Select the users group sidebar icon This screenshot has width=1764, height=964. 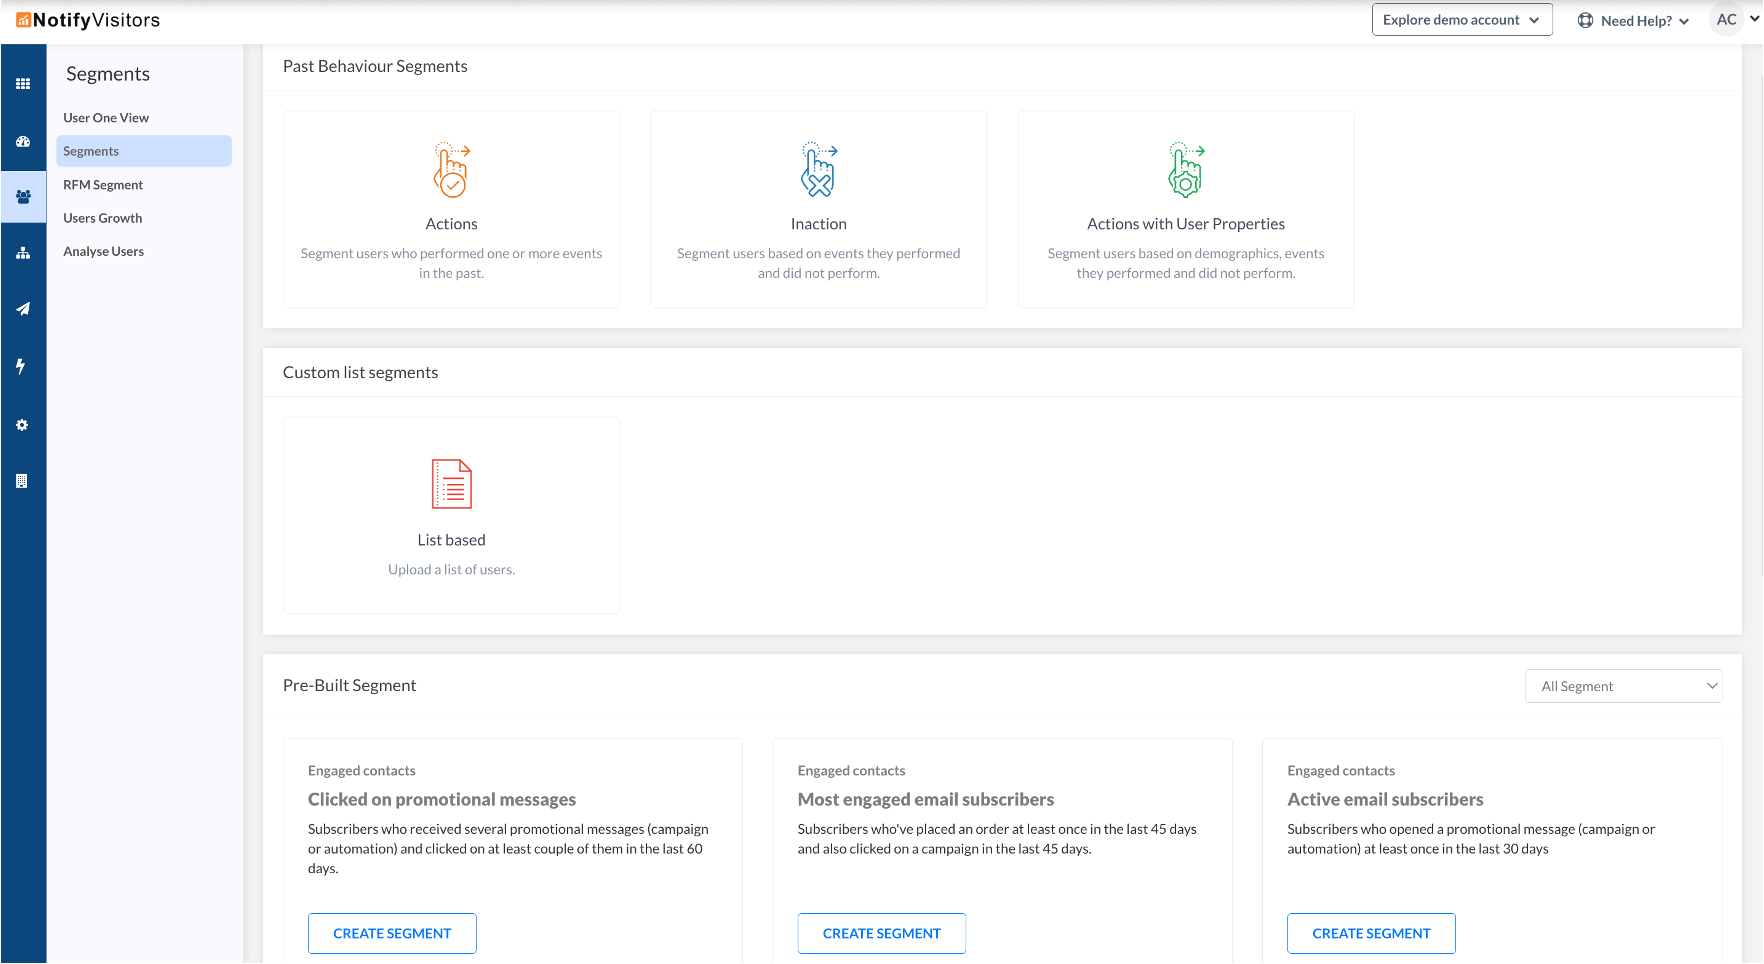(23, 197)
